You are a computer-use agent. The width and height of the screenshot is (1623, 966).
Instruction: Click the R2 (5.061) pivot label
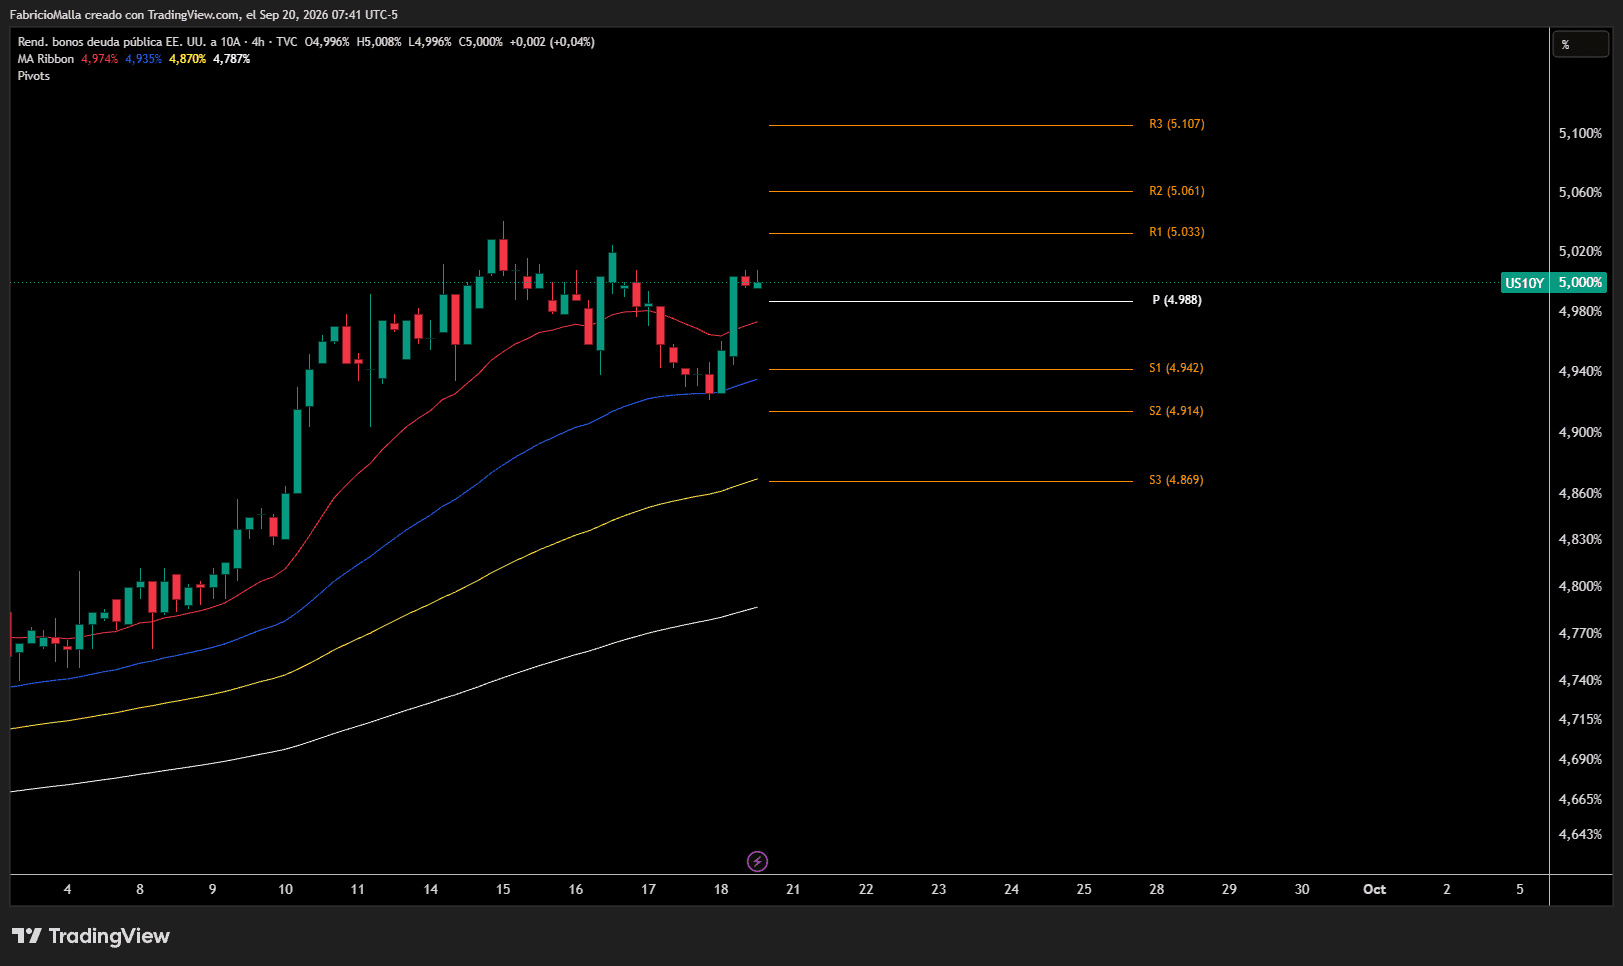pos(1177,191)
